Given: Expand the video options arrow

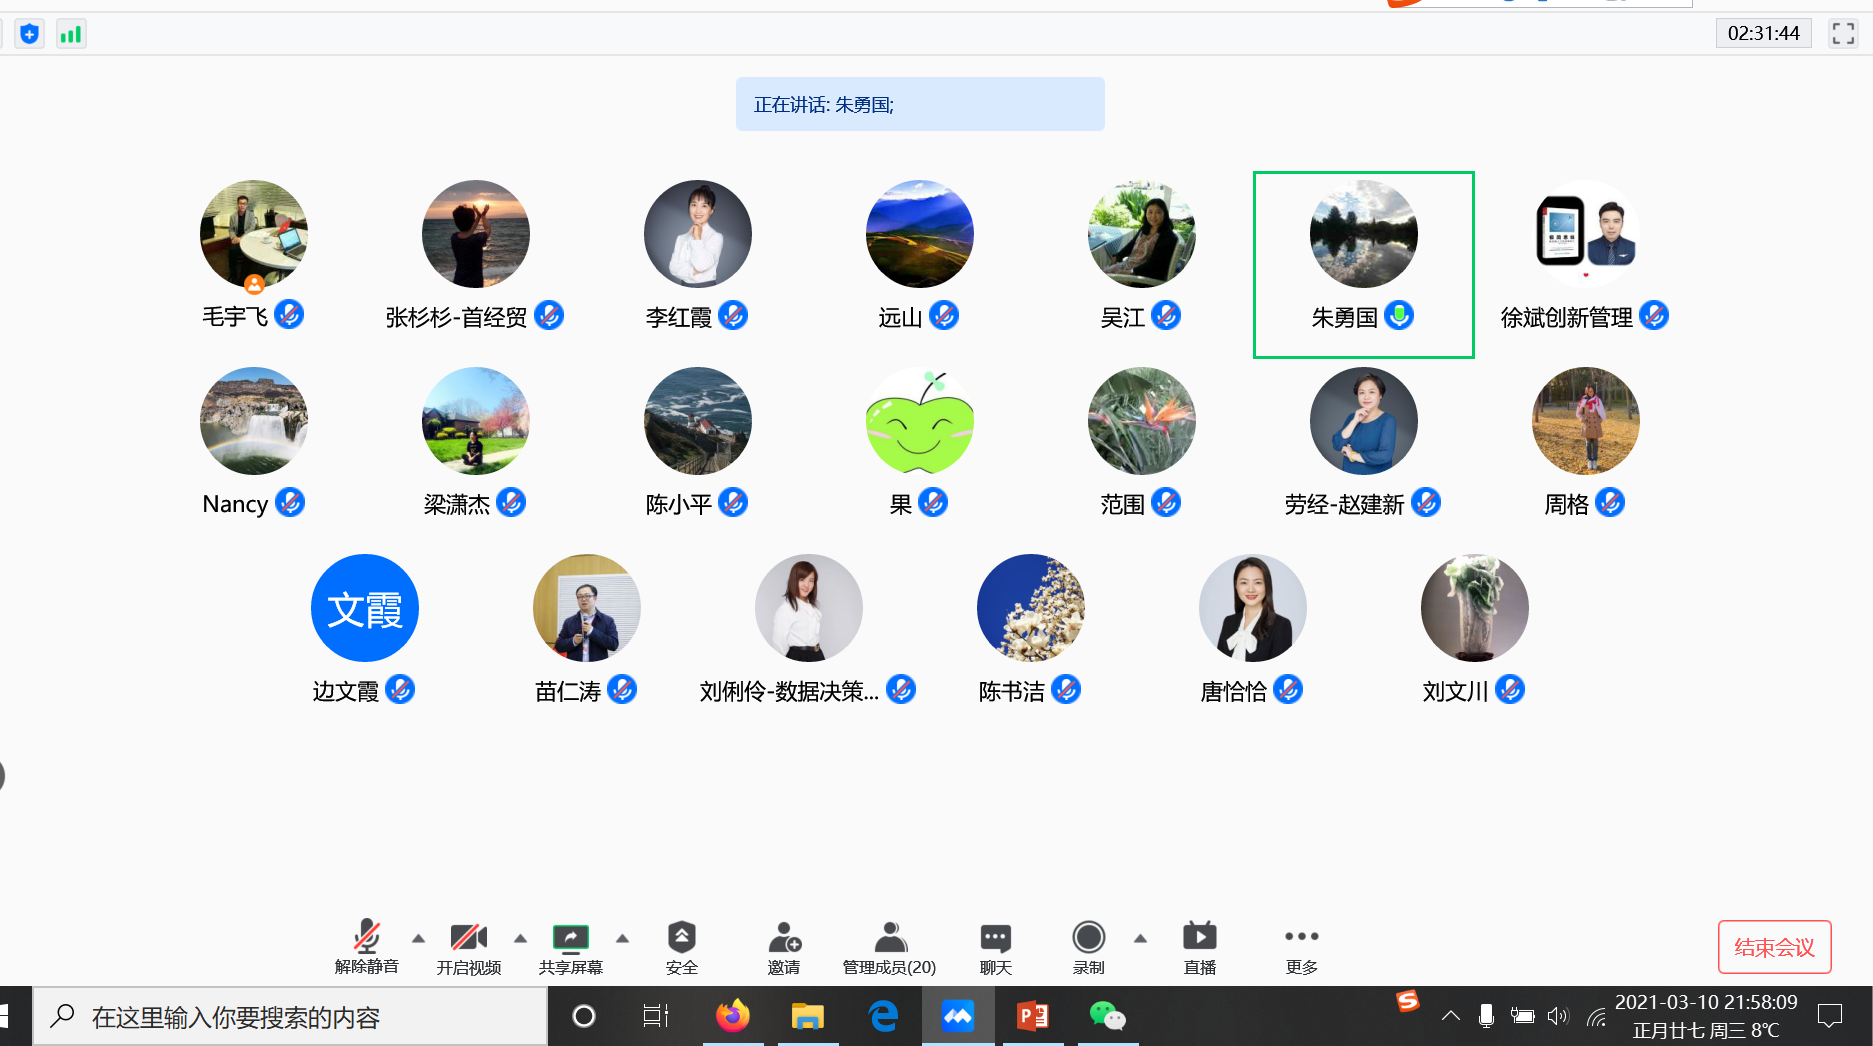Looking at the screenshot, I should 520,938.
